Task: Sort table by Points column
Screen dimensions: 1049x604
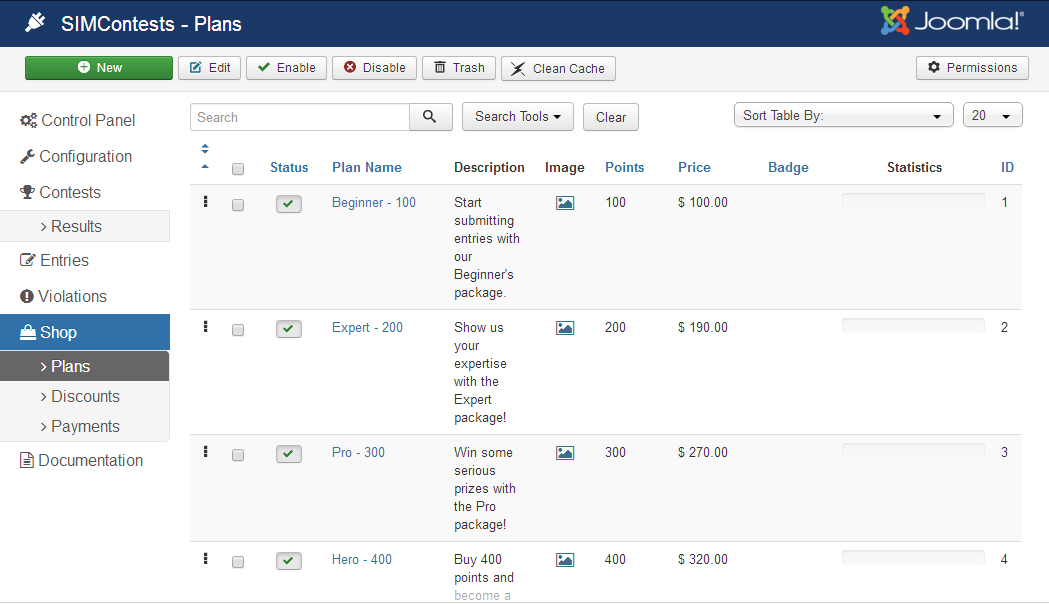Action: 624,168
